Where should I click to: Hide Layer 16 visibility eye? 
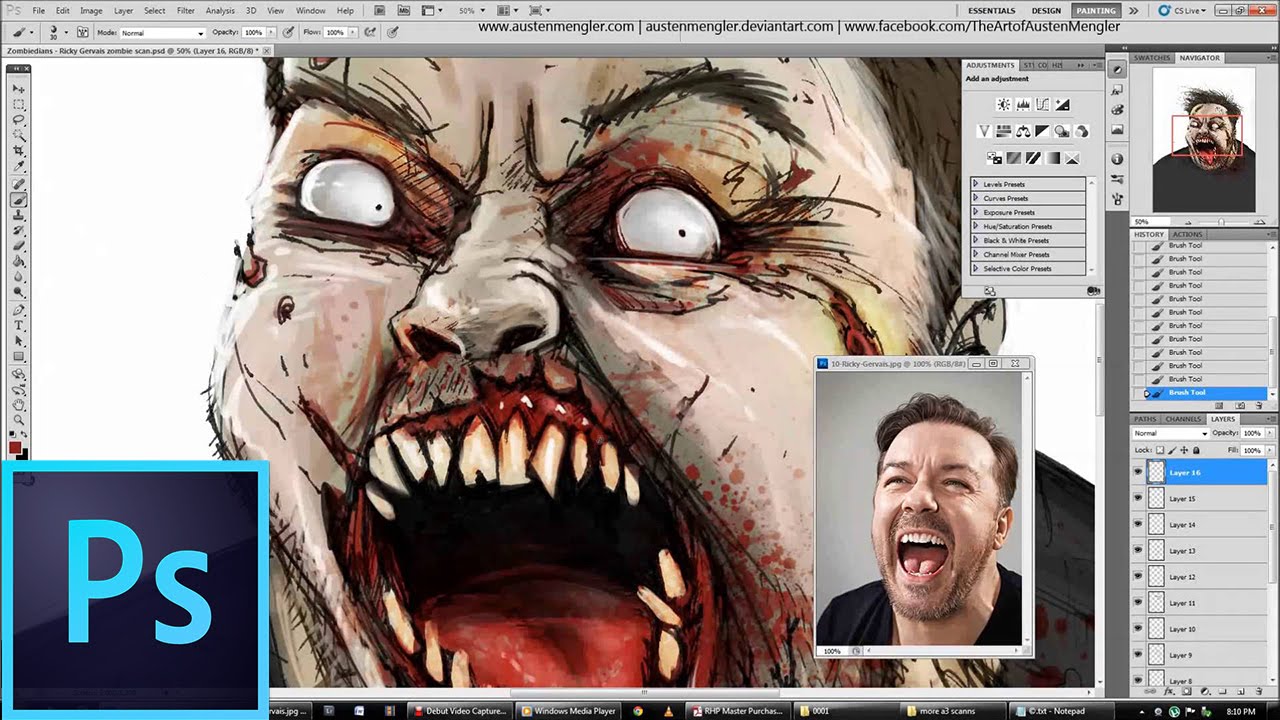1138,472
